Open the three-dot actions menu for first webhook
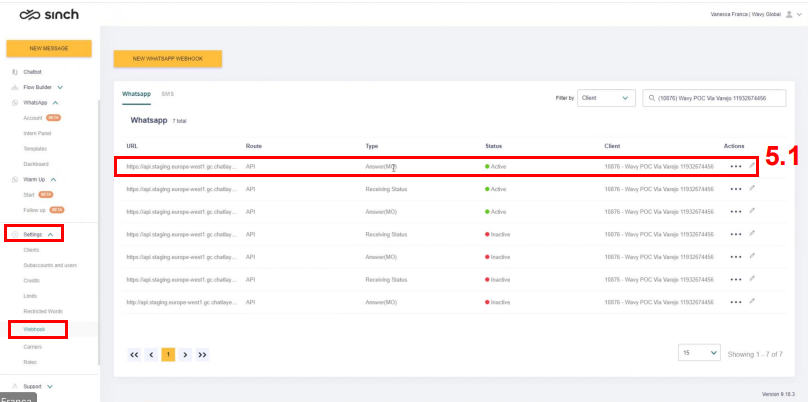Screen dimensions: 808x402 click(x=736, y=165)
